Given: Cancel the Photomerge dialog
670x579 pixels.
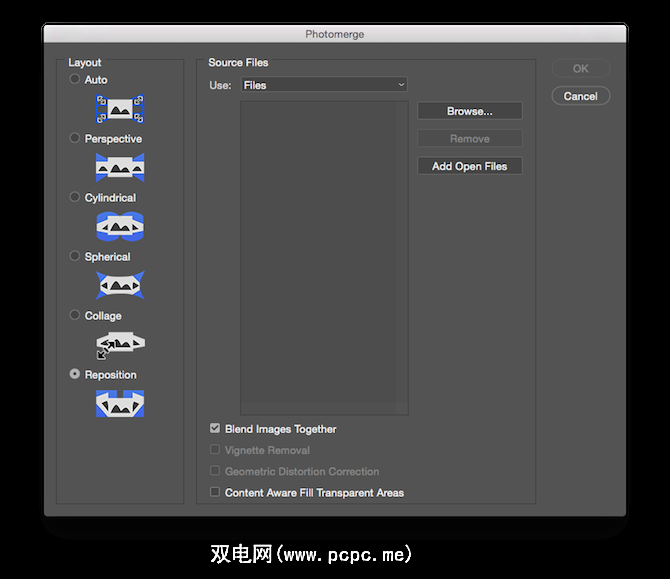Looking at the screenshot, I should click(581, 96).
